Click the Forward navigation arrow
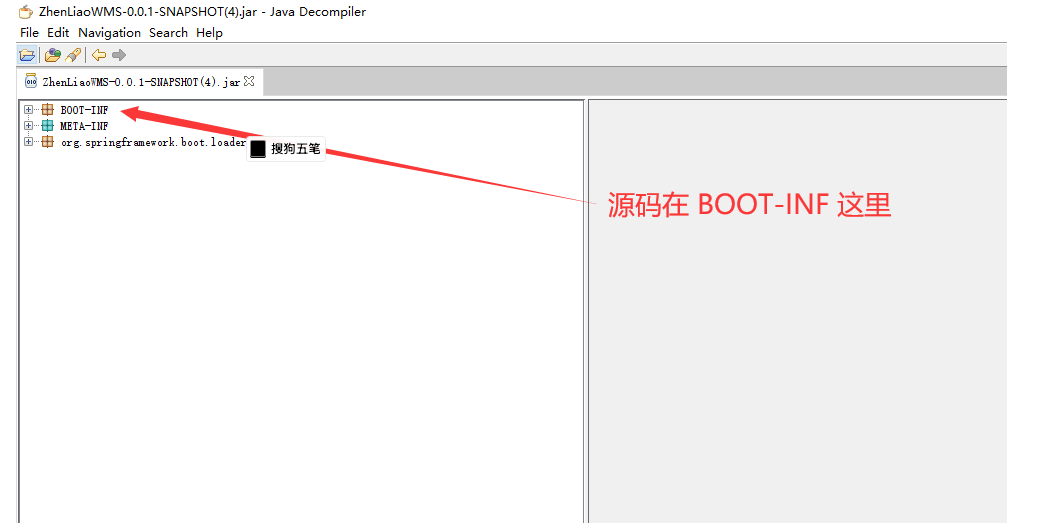This screenshot has height=523, width=1037. point(119,55)
